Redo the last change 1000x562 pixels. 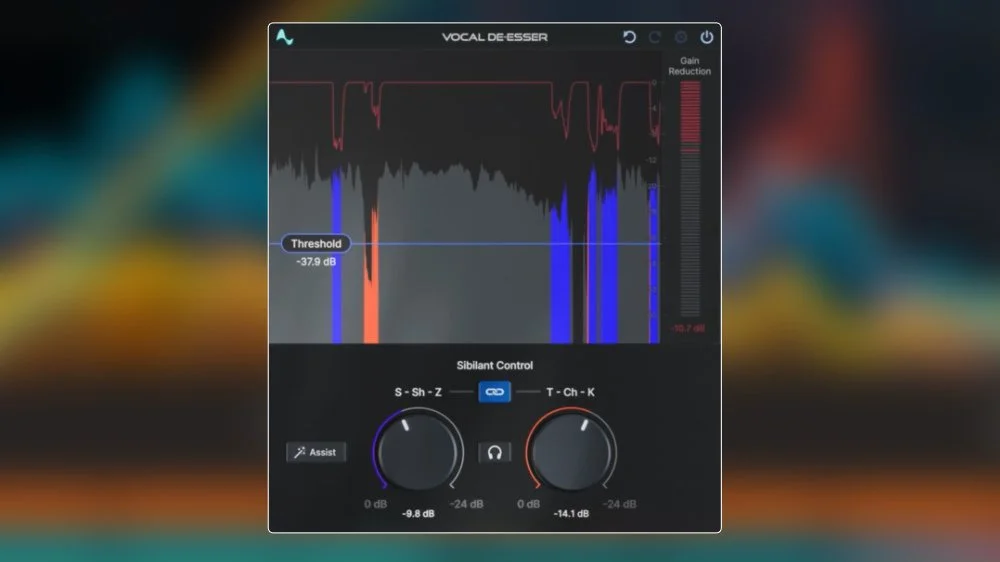pyautogui.click(x=654, y=37)
